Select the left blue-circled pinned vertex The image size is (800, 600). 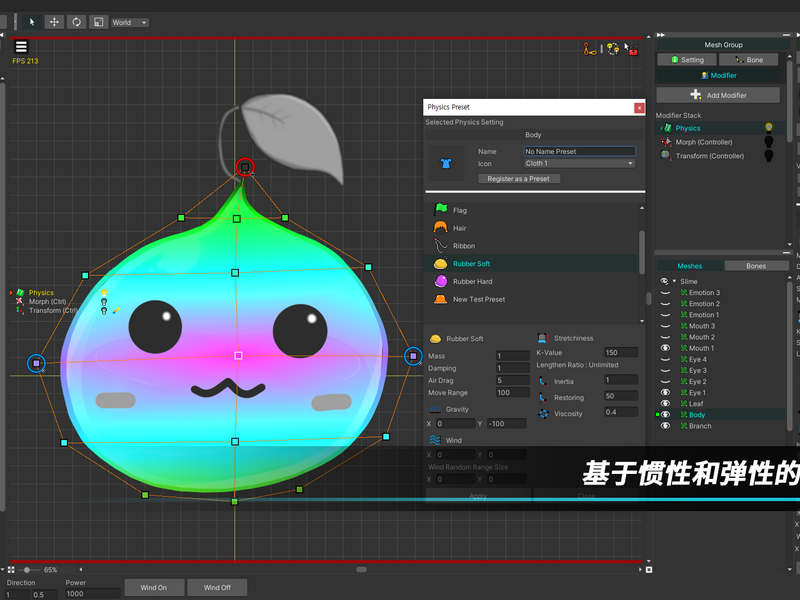36,363
